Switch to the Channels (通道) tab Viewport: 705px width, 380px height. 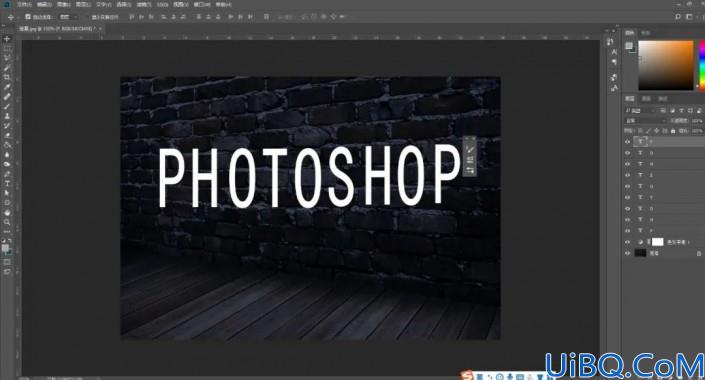[646, 98]
